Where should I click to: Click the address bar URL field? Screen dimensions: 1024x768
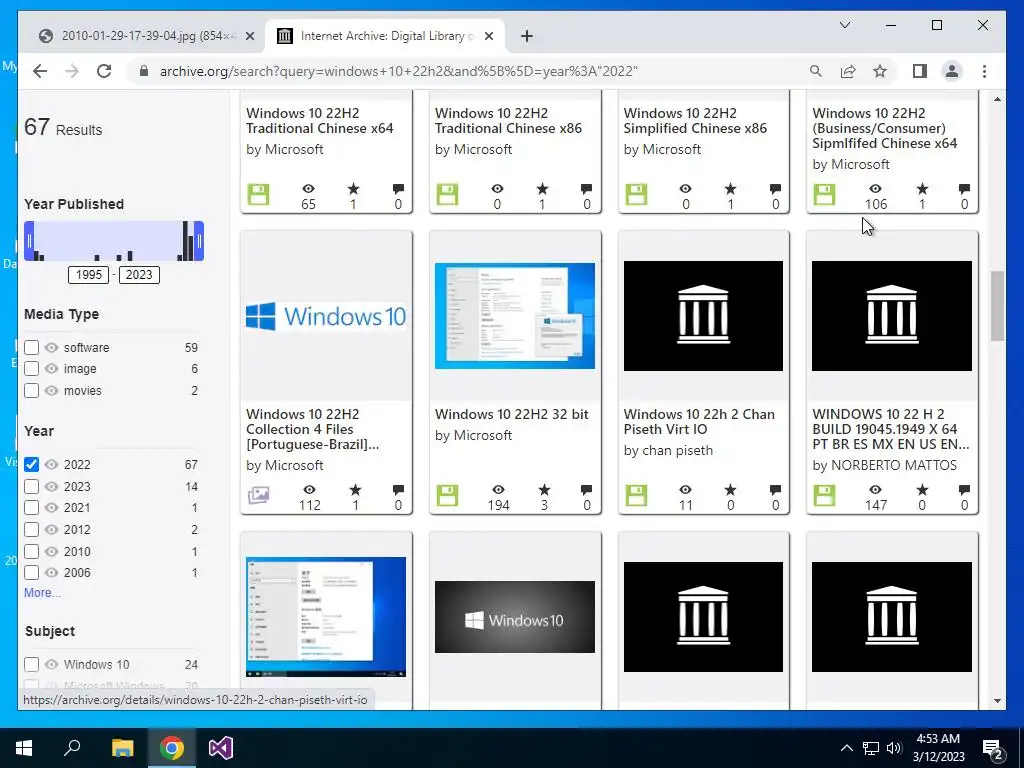tap(398, 71)
